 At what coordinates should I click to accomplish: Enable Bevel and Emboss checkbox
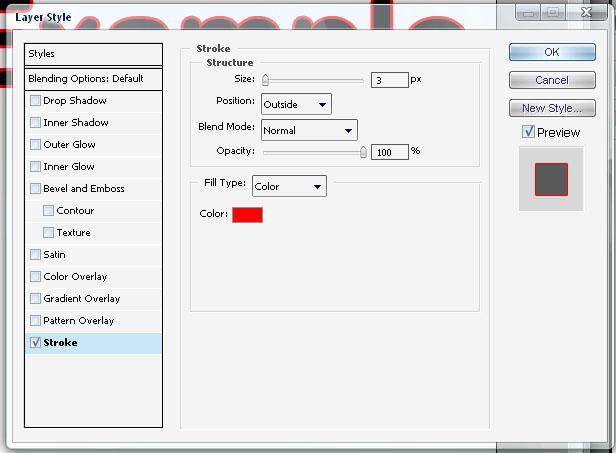point(35,189)
